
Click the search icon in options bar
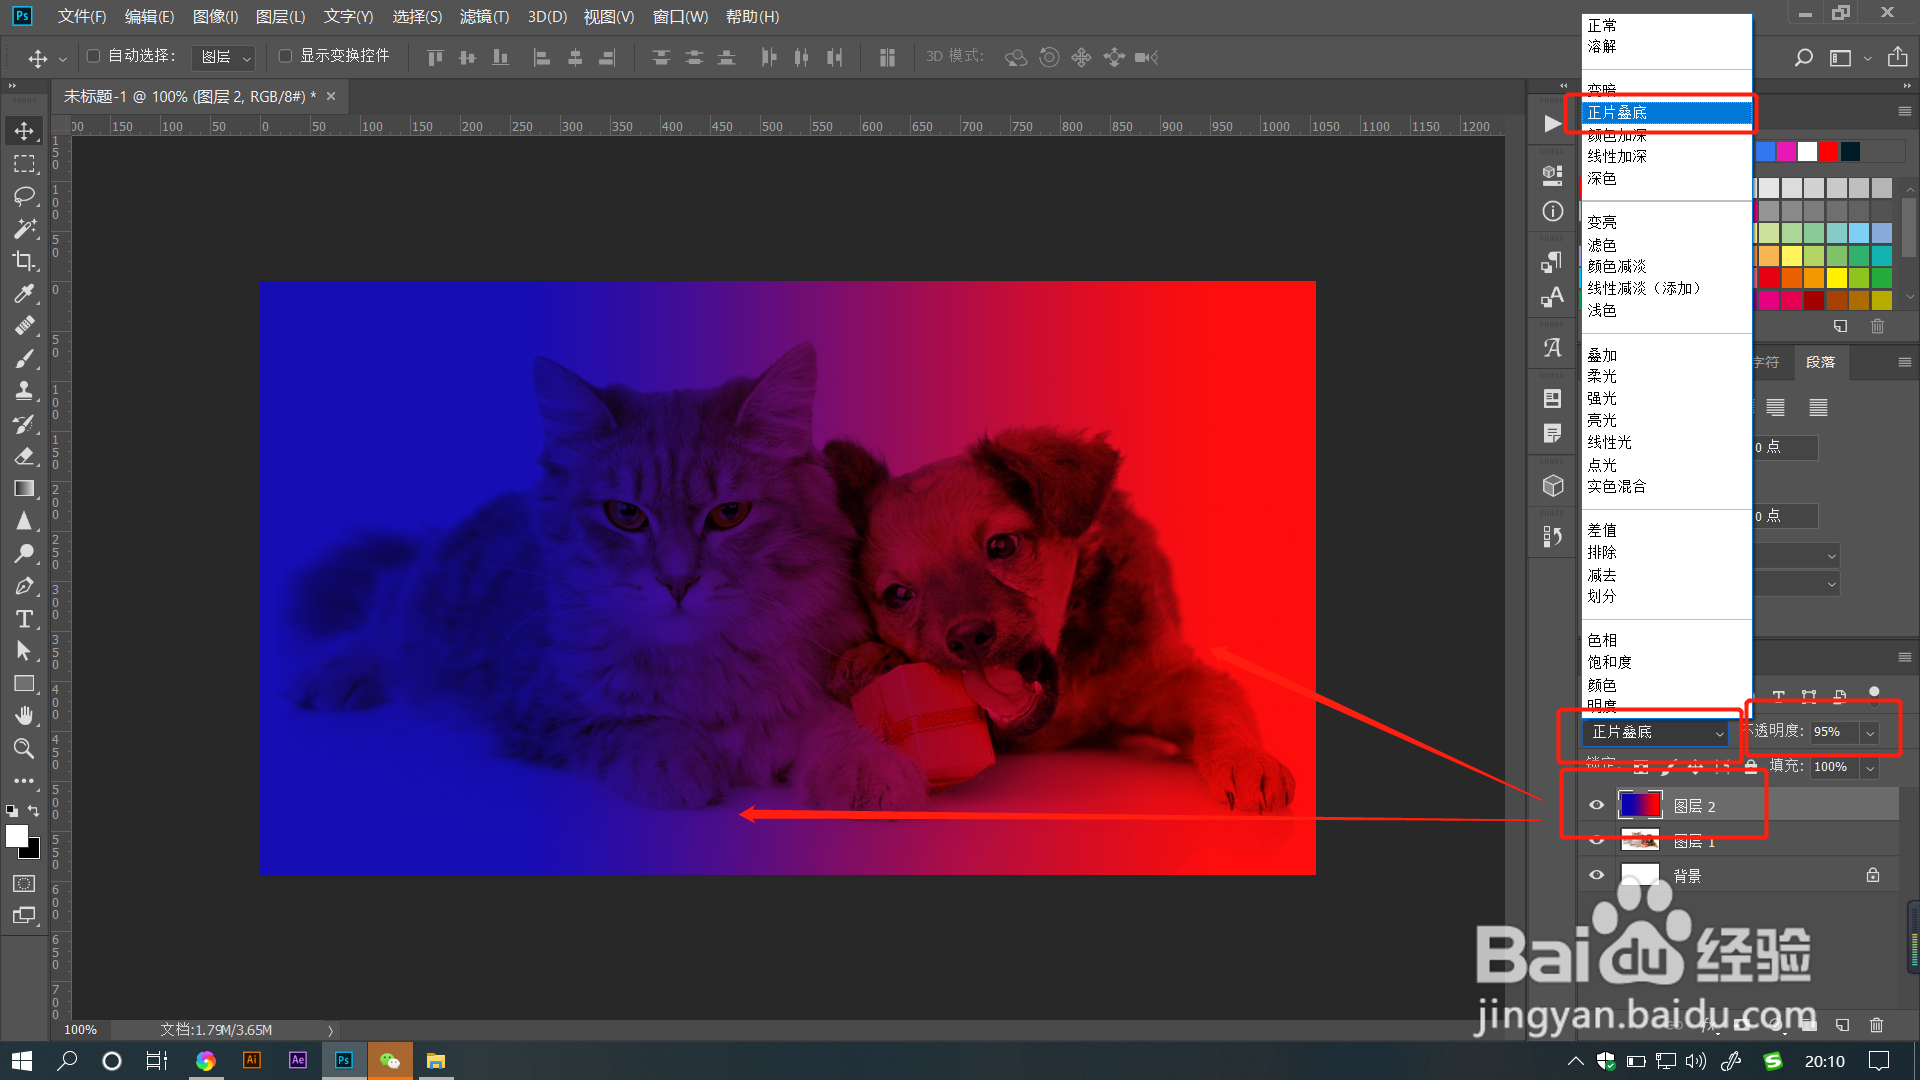click(1803, 58)
